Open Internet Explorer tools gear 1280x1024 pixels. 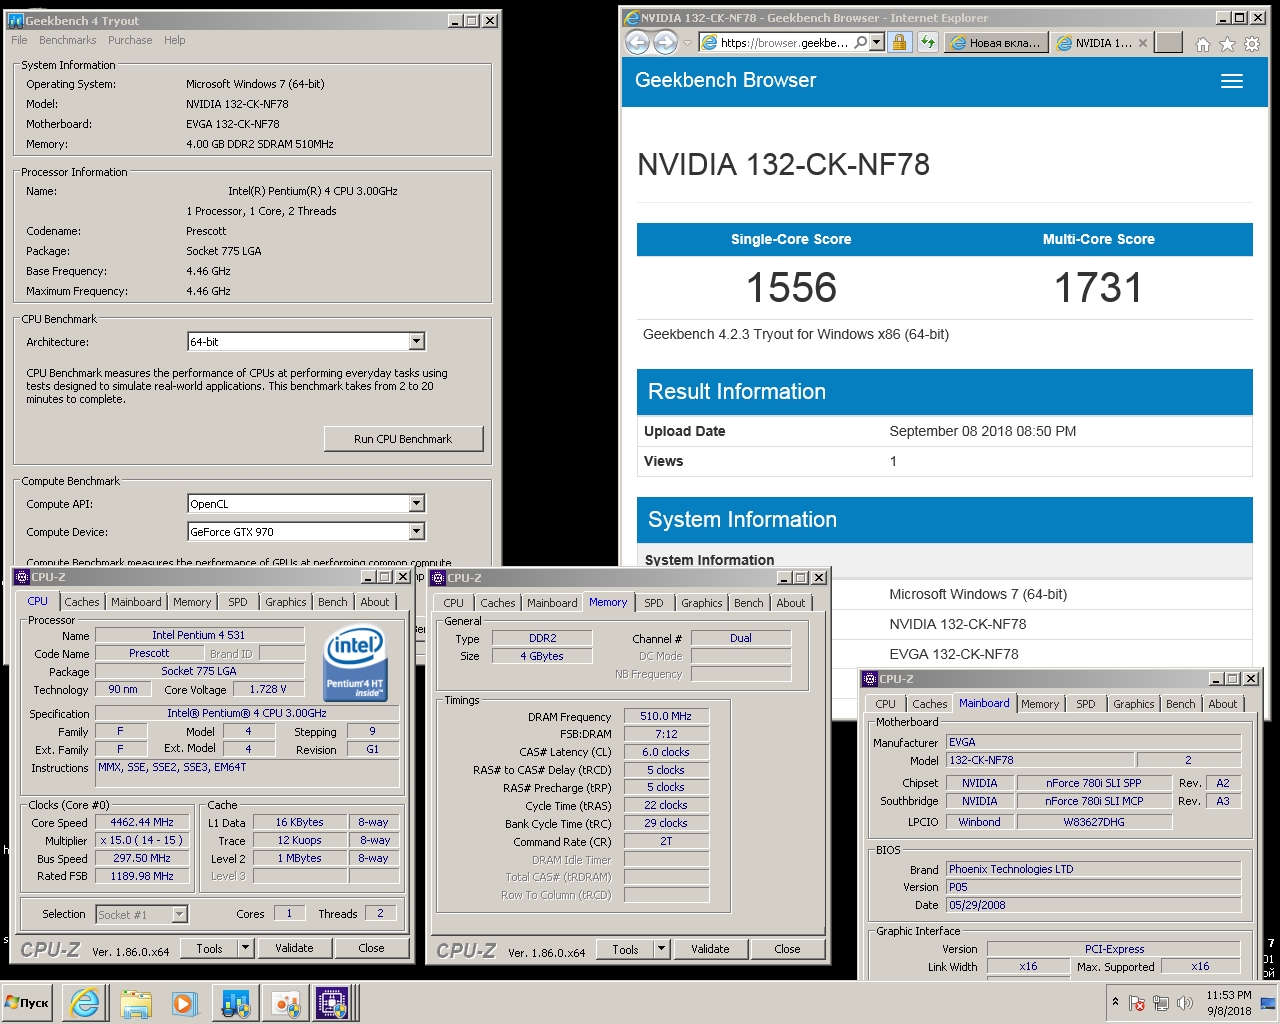pyautogui.click(x=1252, y=44)
